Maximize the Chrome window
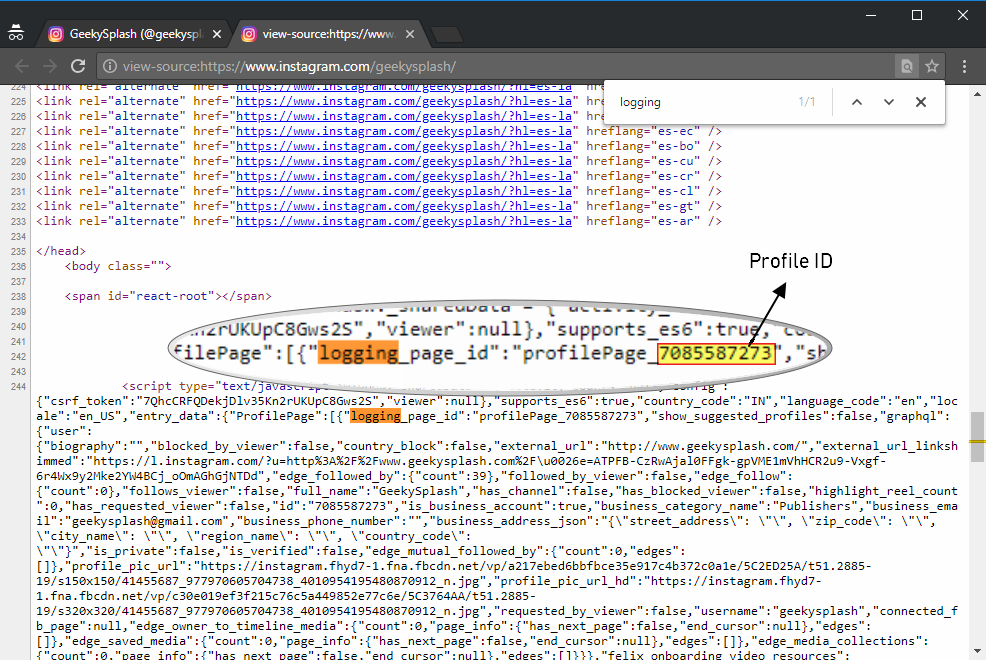 click(x=917, y=14)
